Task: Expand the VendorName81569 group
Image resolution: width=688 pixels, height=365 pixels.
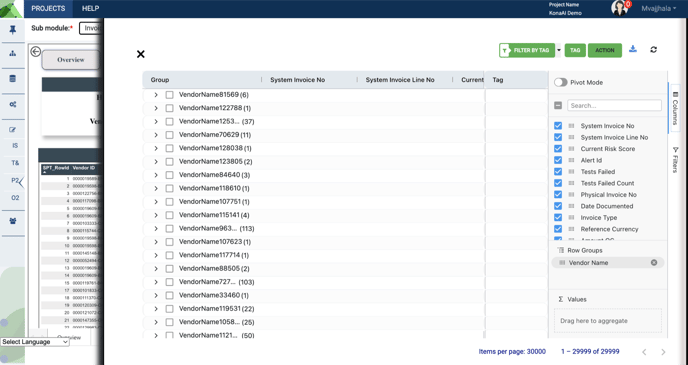Action: tap(156, 95)
